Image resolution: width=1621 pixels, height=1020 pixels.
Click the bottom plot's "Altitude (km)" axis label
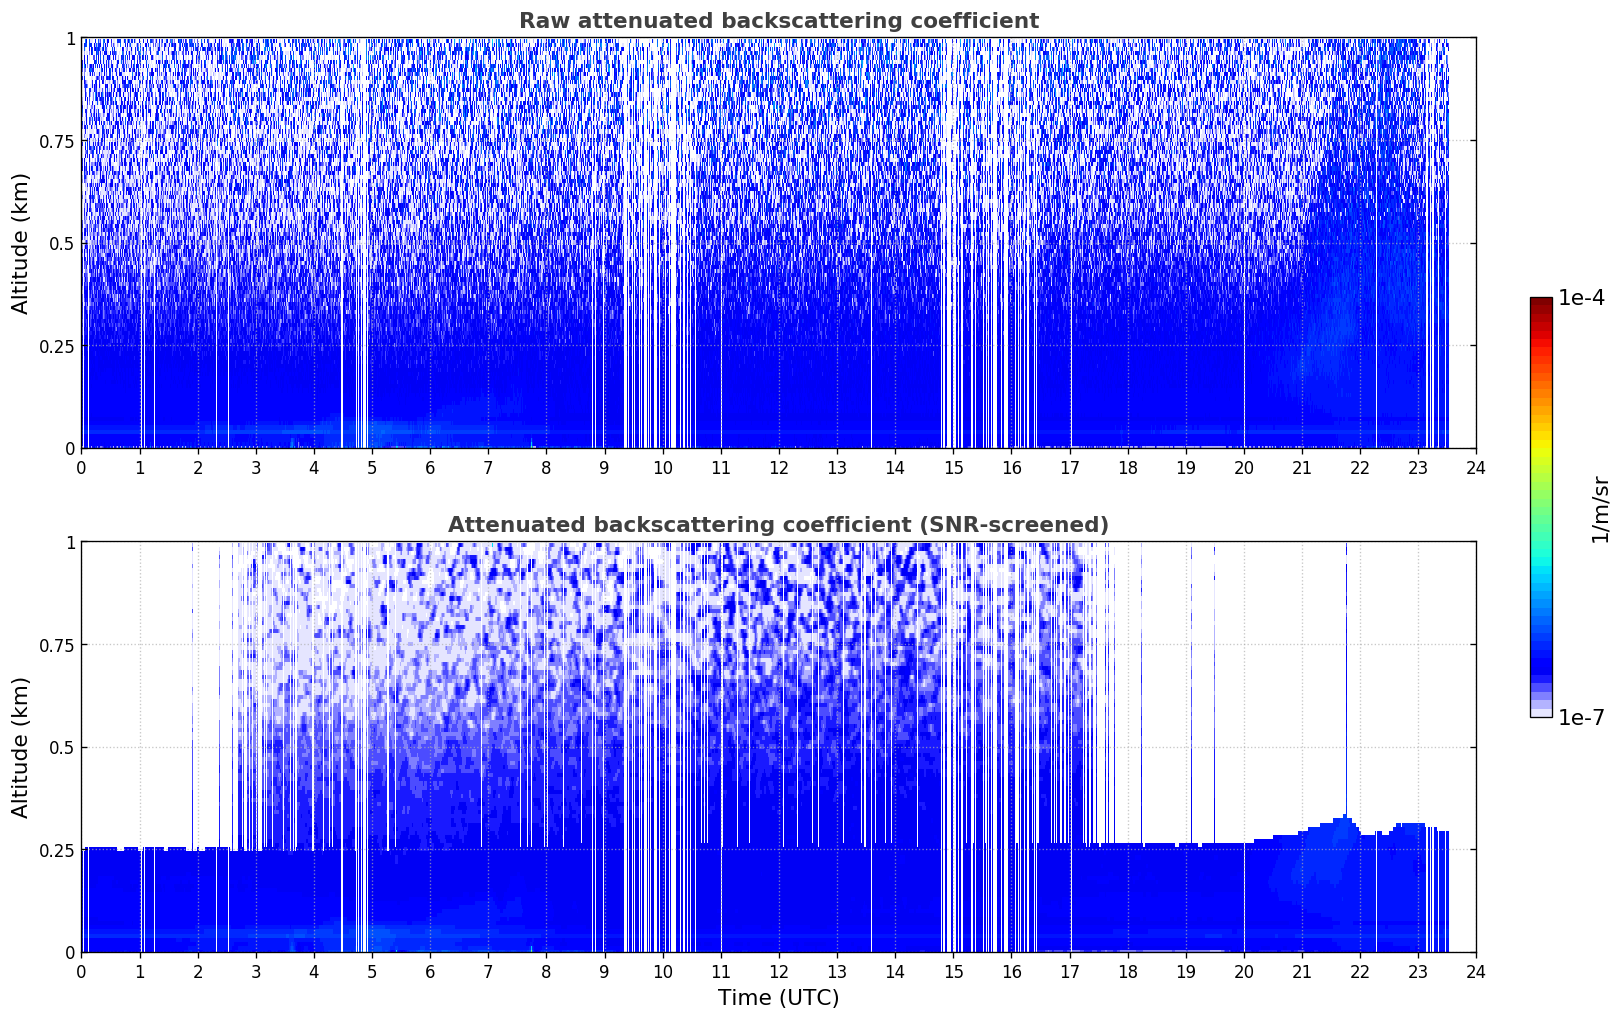click(21, 747)
